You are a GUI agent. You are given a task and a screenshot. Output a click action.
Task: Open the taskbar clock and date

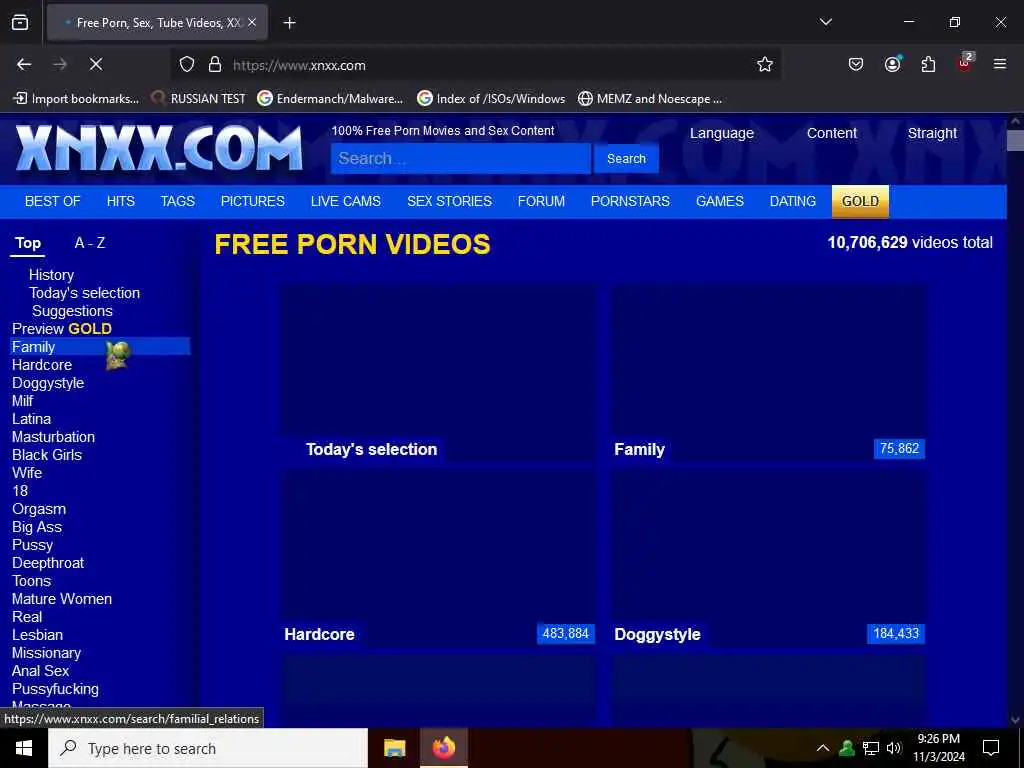[938, 748]
